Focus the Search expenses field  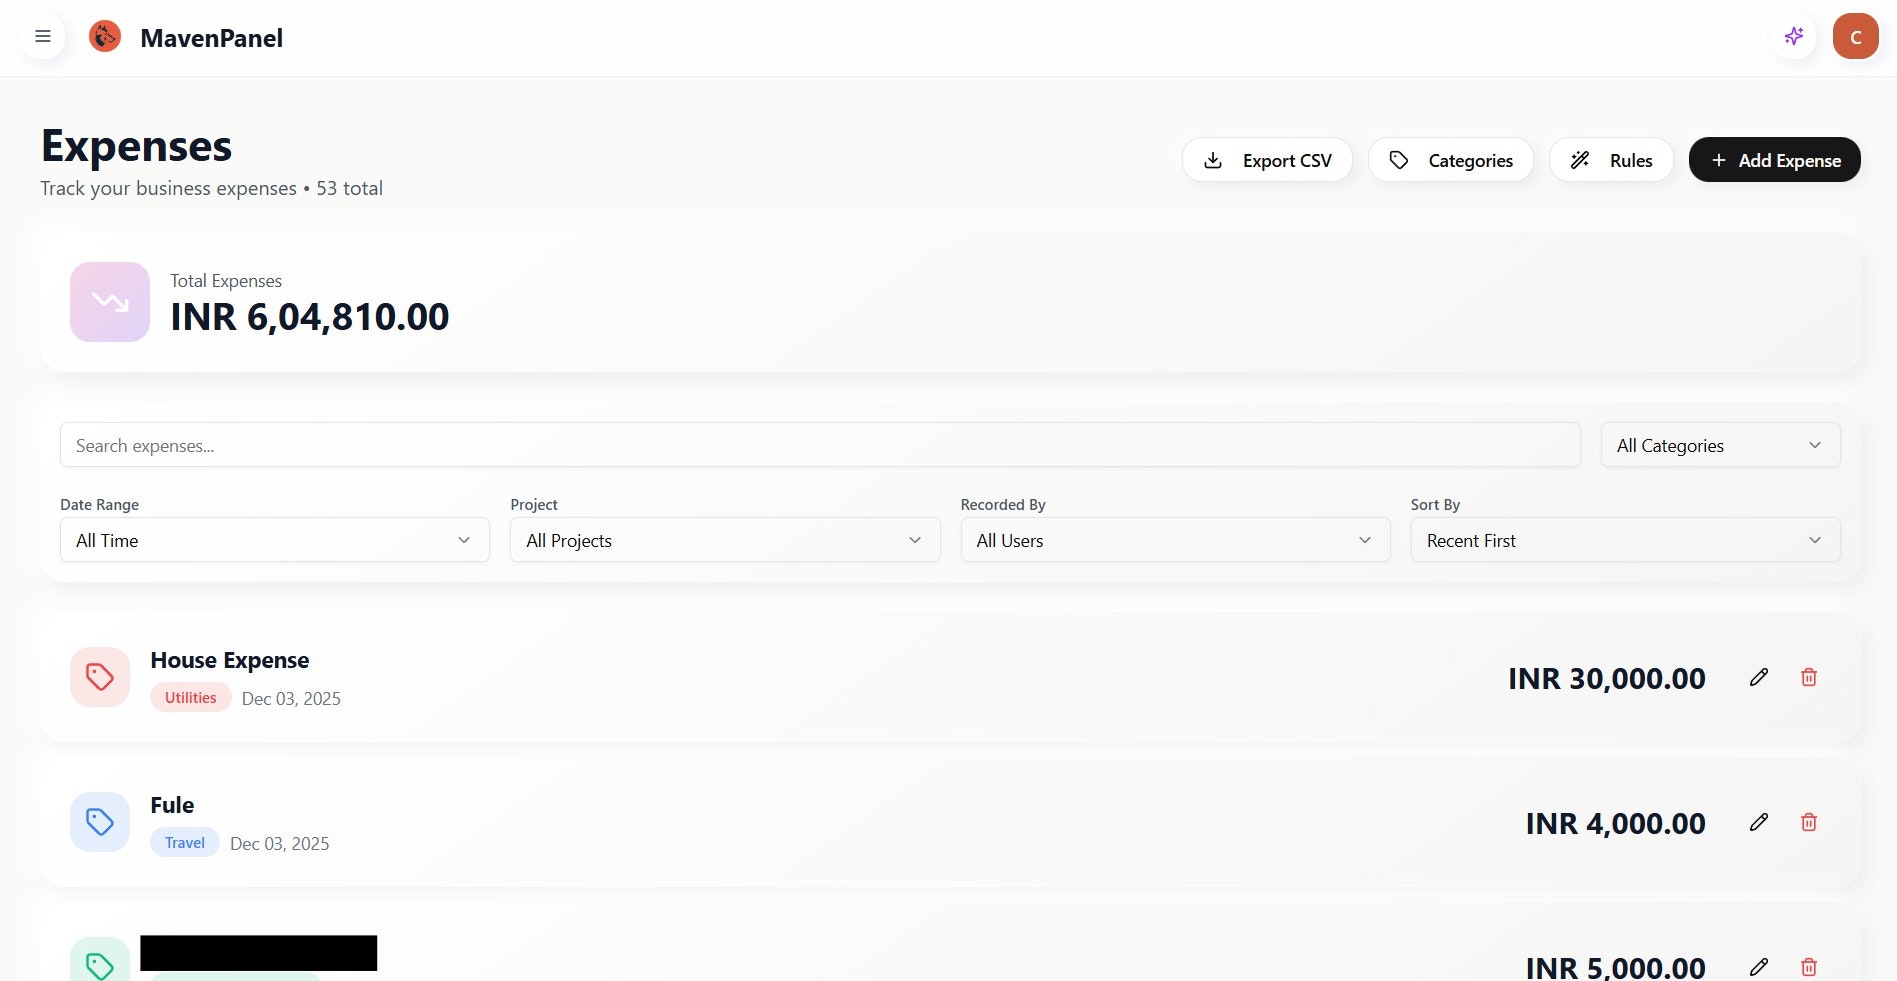[820, 445]
